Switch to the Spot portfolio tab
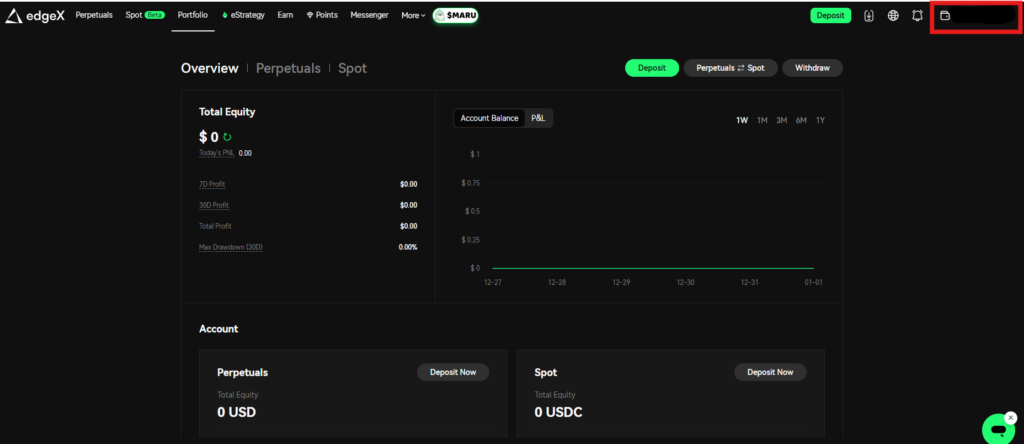 click(x=352, y=68)
